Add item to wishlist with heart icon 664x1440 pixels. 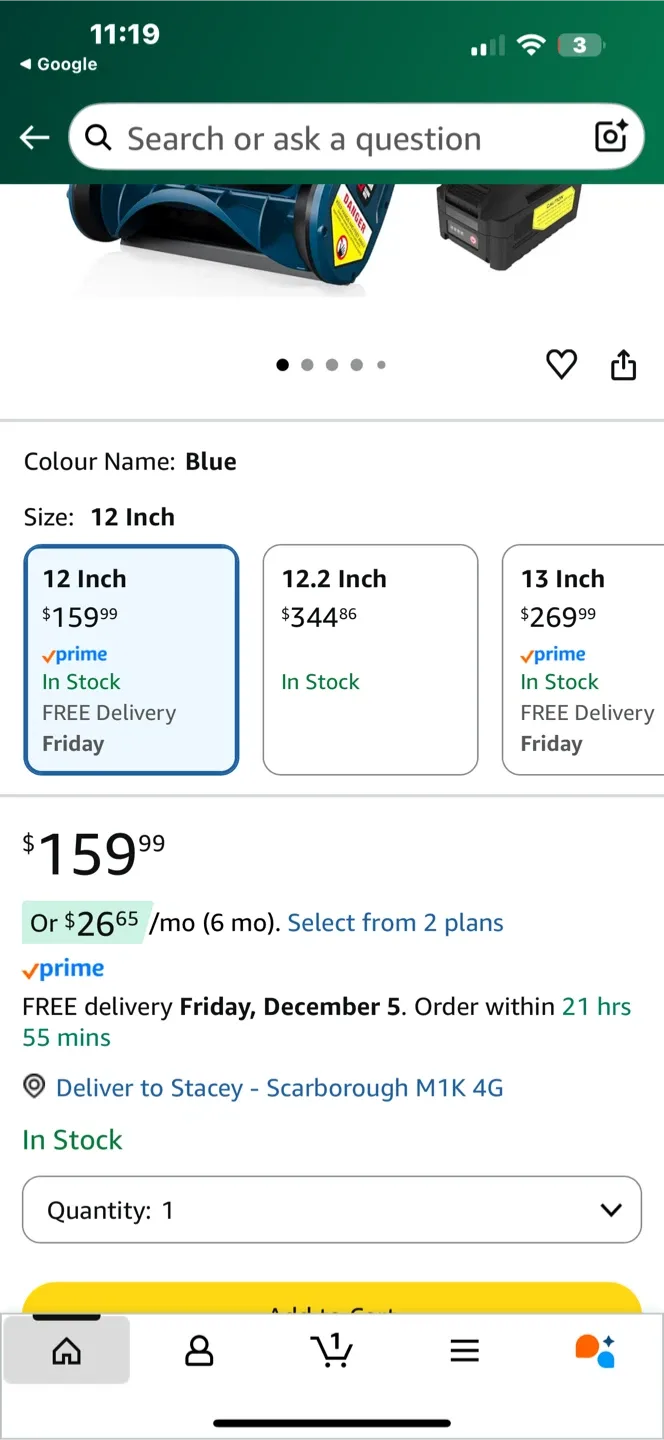(x=561, y=365)
